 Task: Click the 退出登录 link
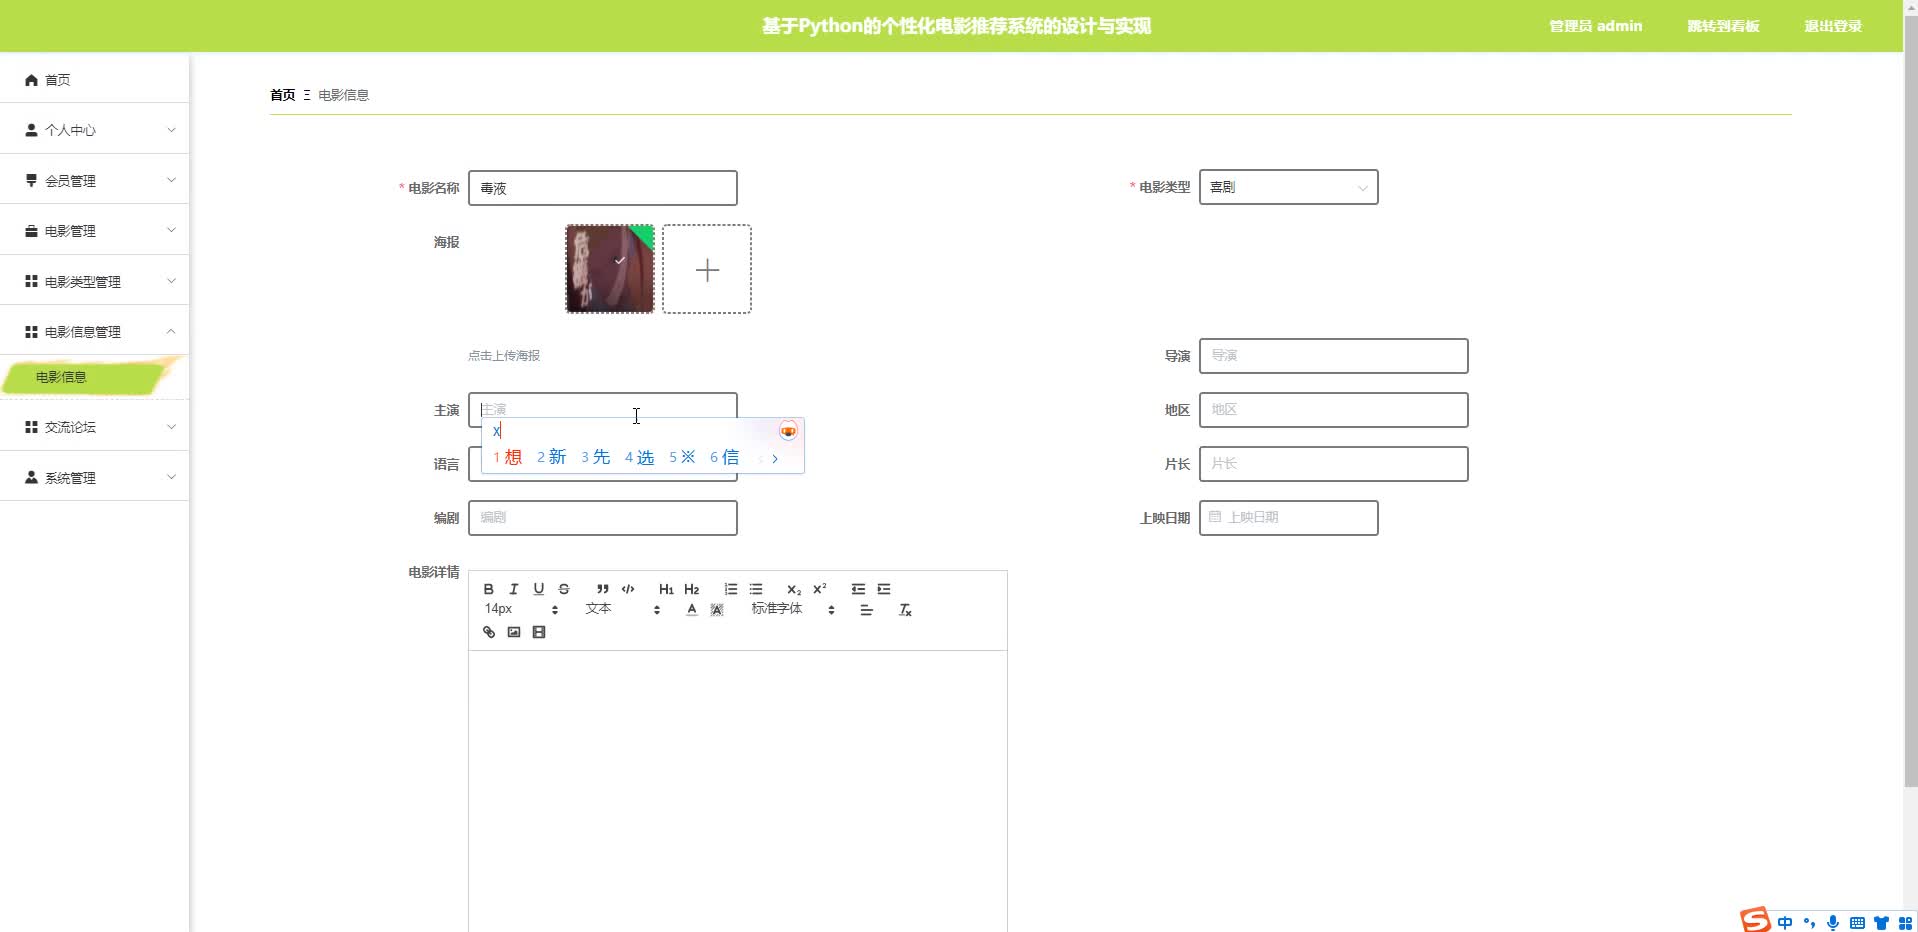pos(1832,26)
